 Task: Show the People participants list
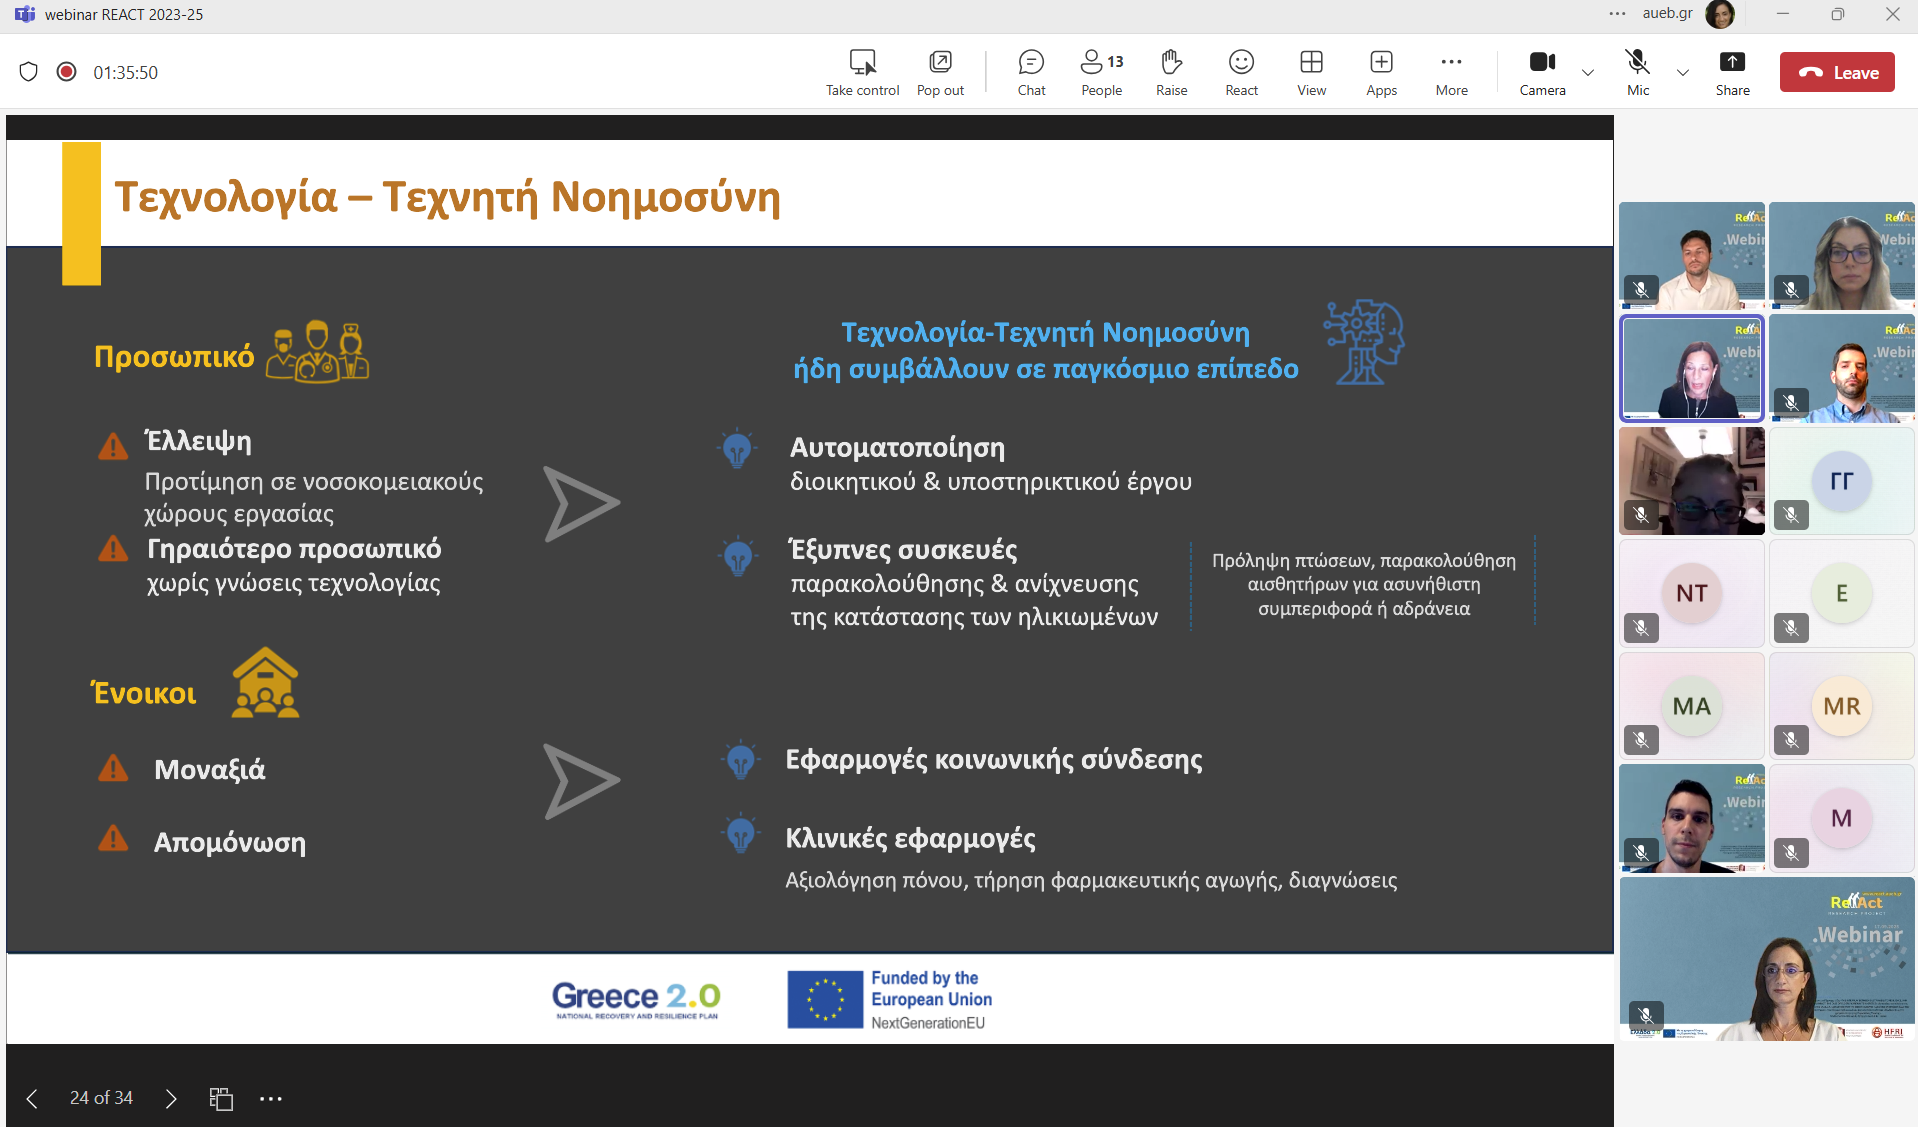1102,73
